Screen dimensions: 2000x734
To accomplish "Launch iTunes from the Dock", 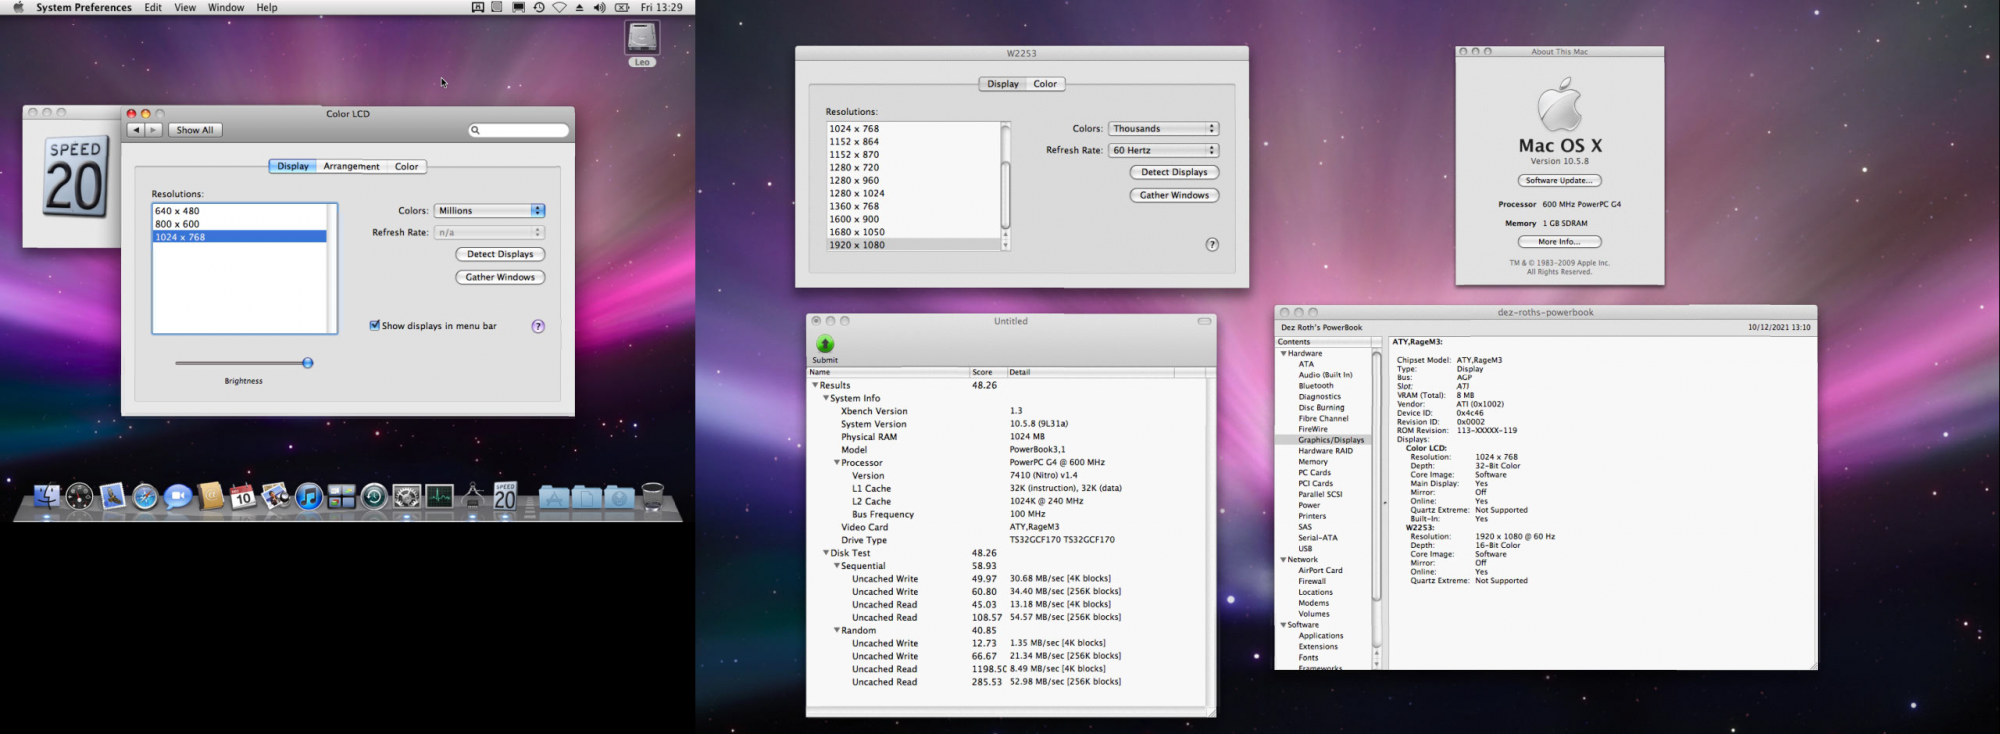I will [309, 496].
